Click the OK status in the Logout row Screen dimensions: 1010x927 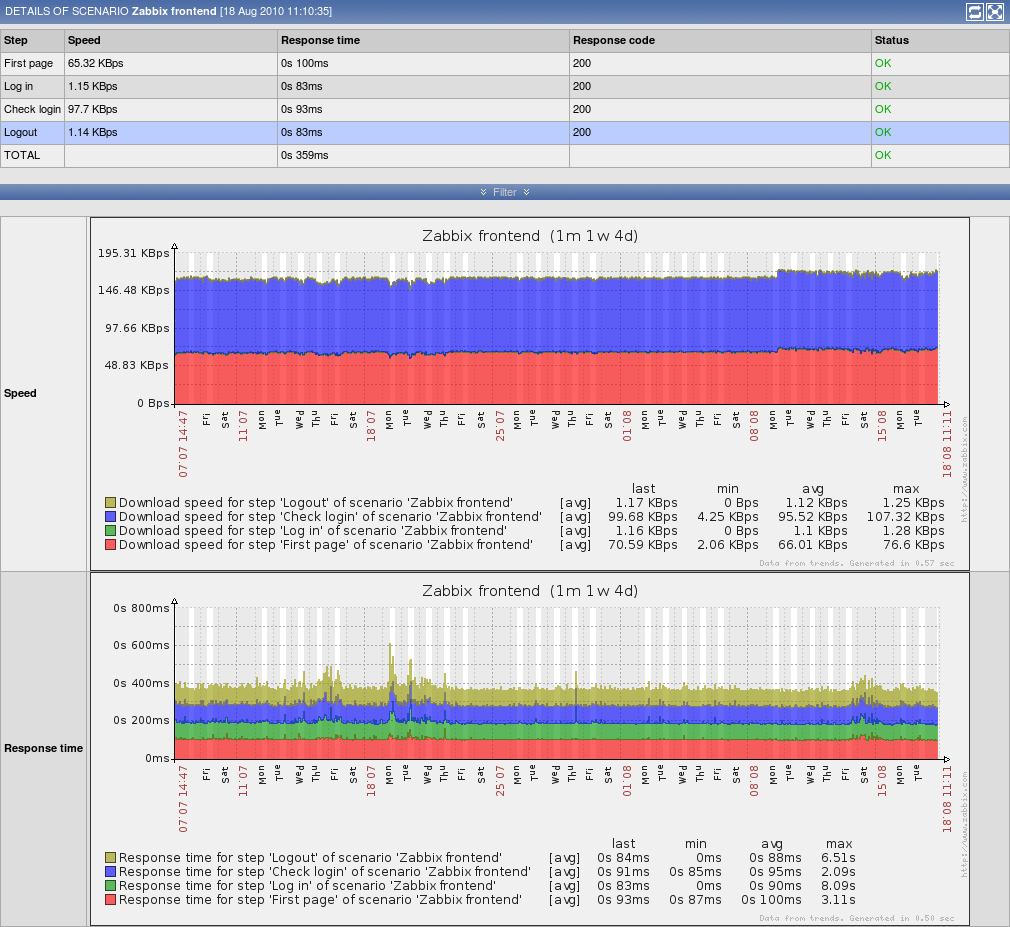pos(883,132)
